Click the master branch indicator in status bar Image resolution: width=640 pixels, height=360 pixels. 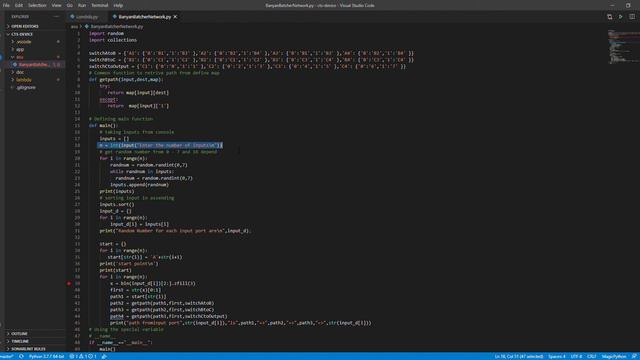7,356
